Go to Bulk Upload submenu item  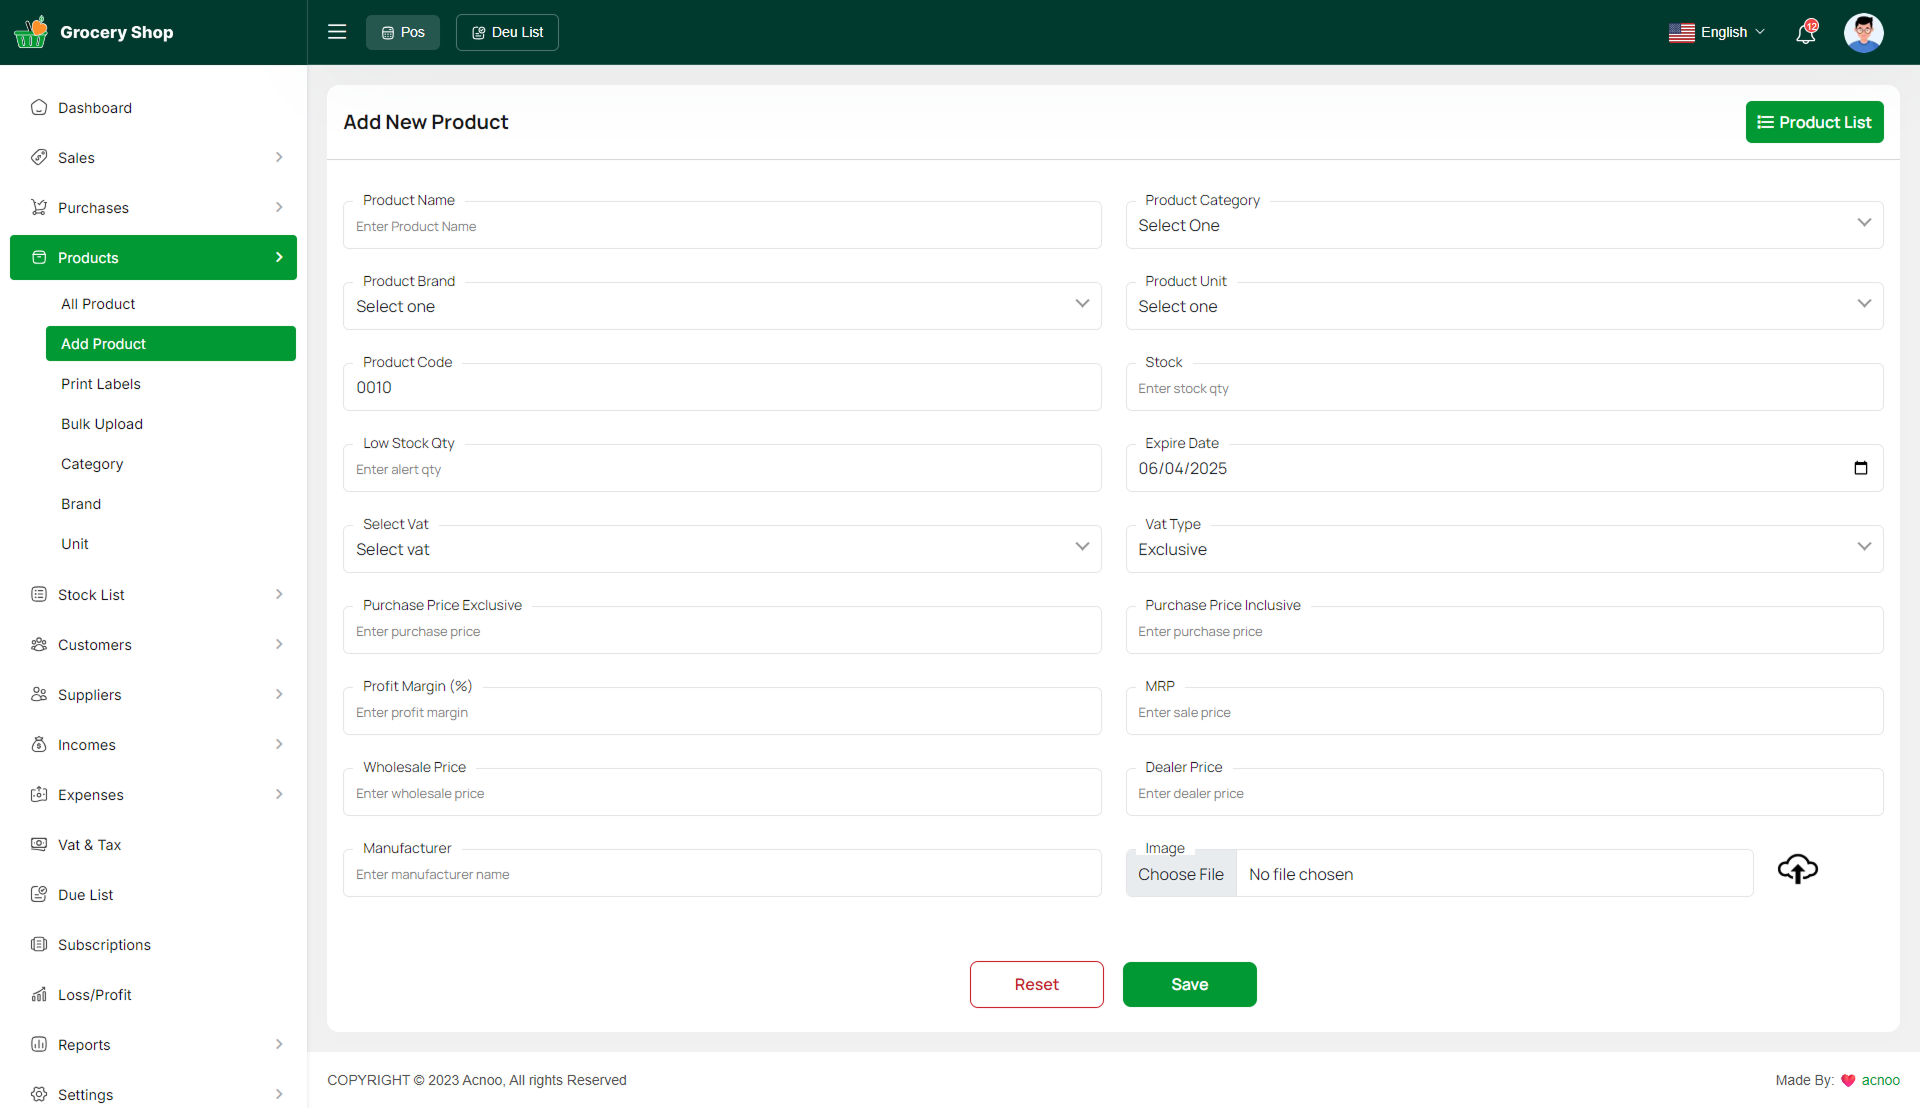coord(102,424)
